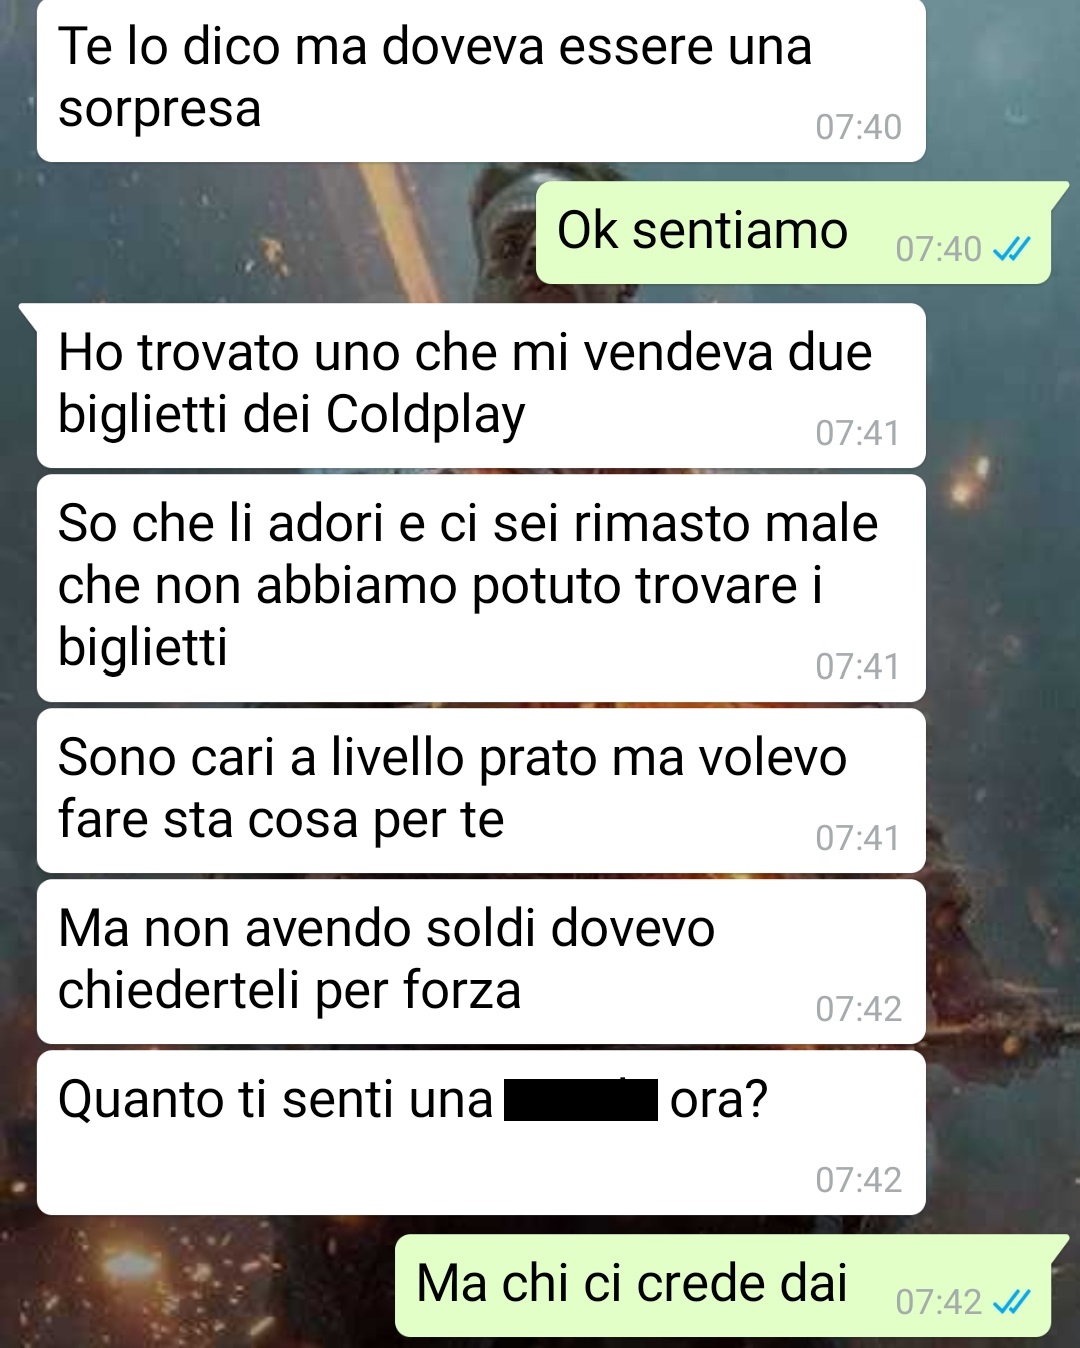Tap the "Ma non avendo soldi" message
The height and width of the screenshot is (1348, 1080).
(481, 962)
